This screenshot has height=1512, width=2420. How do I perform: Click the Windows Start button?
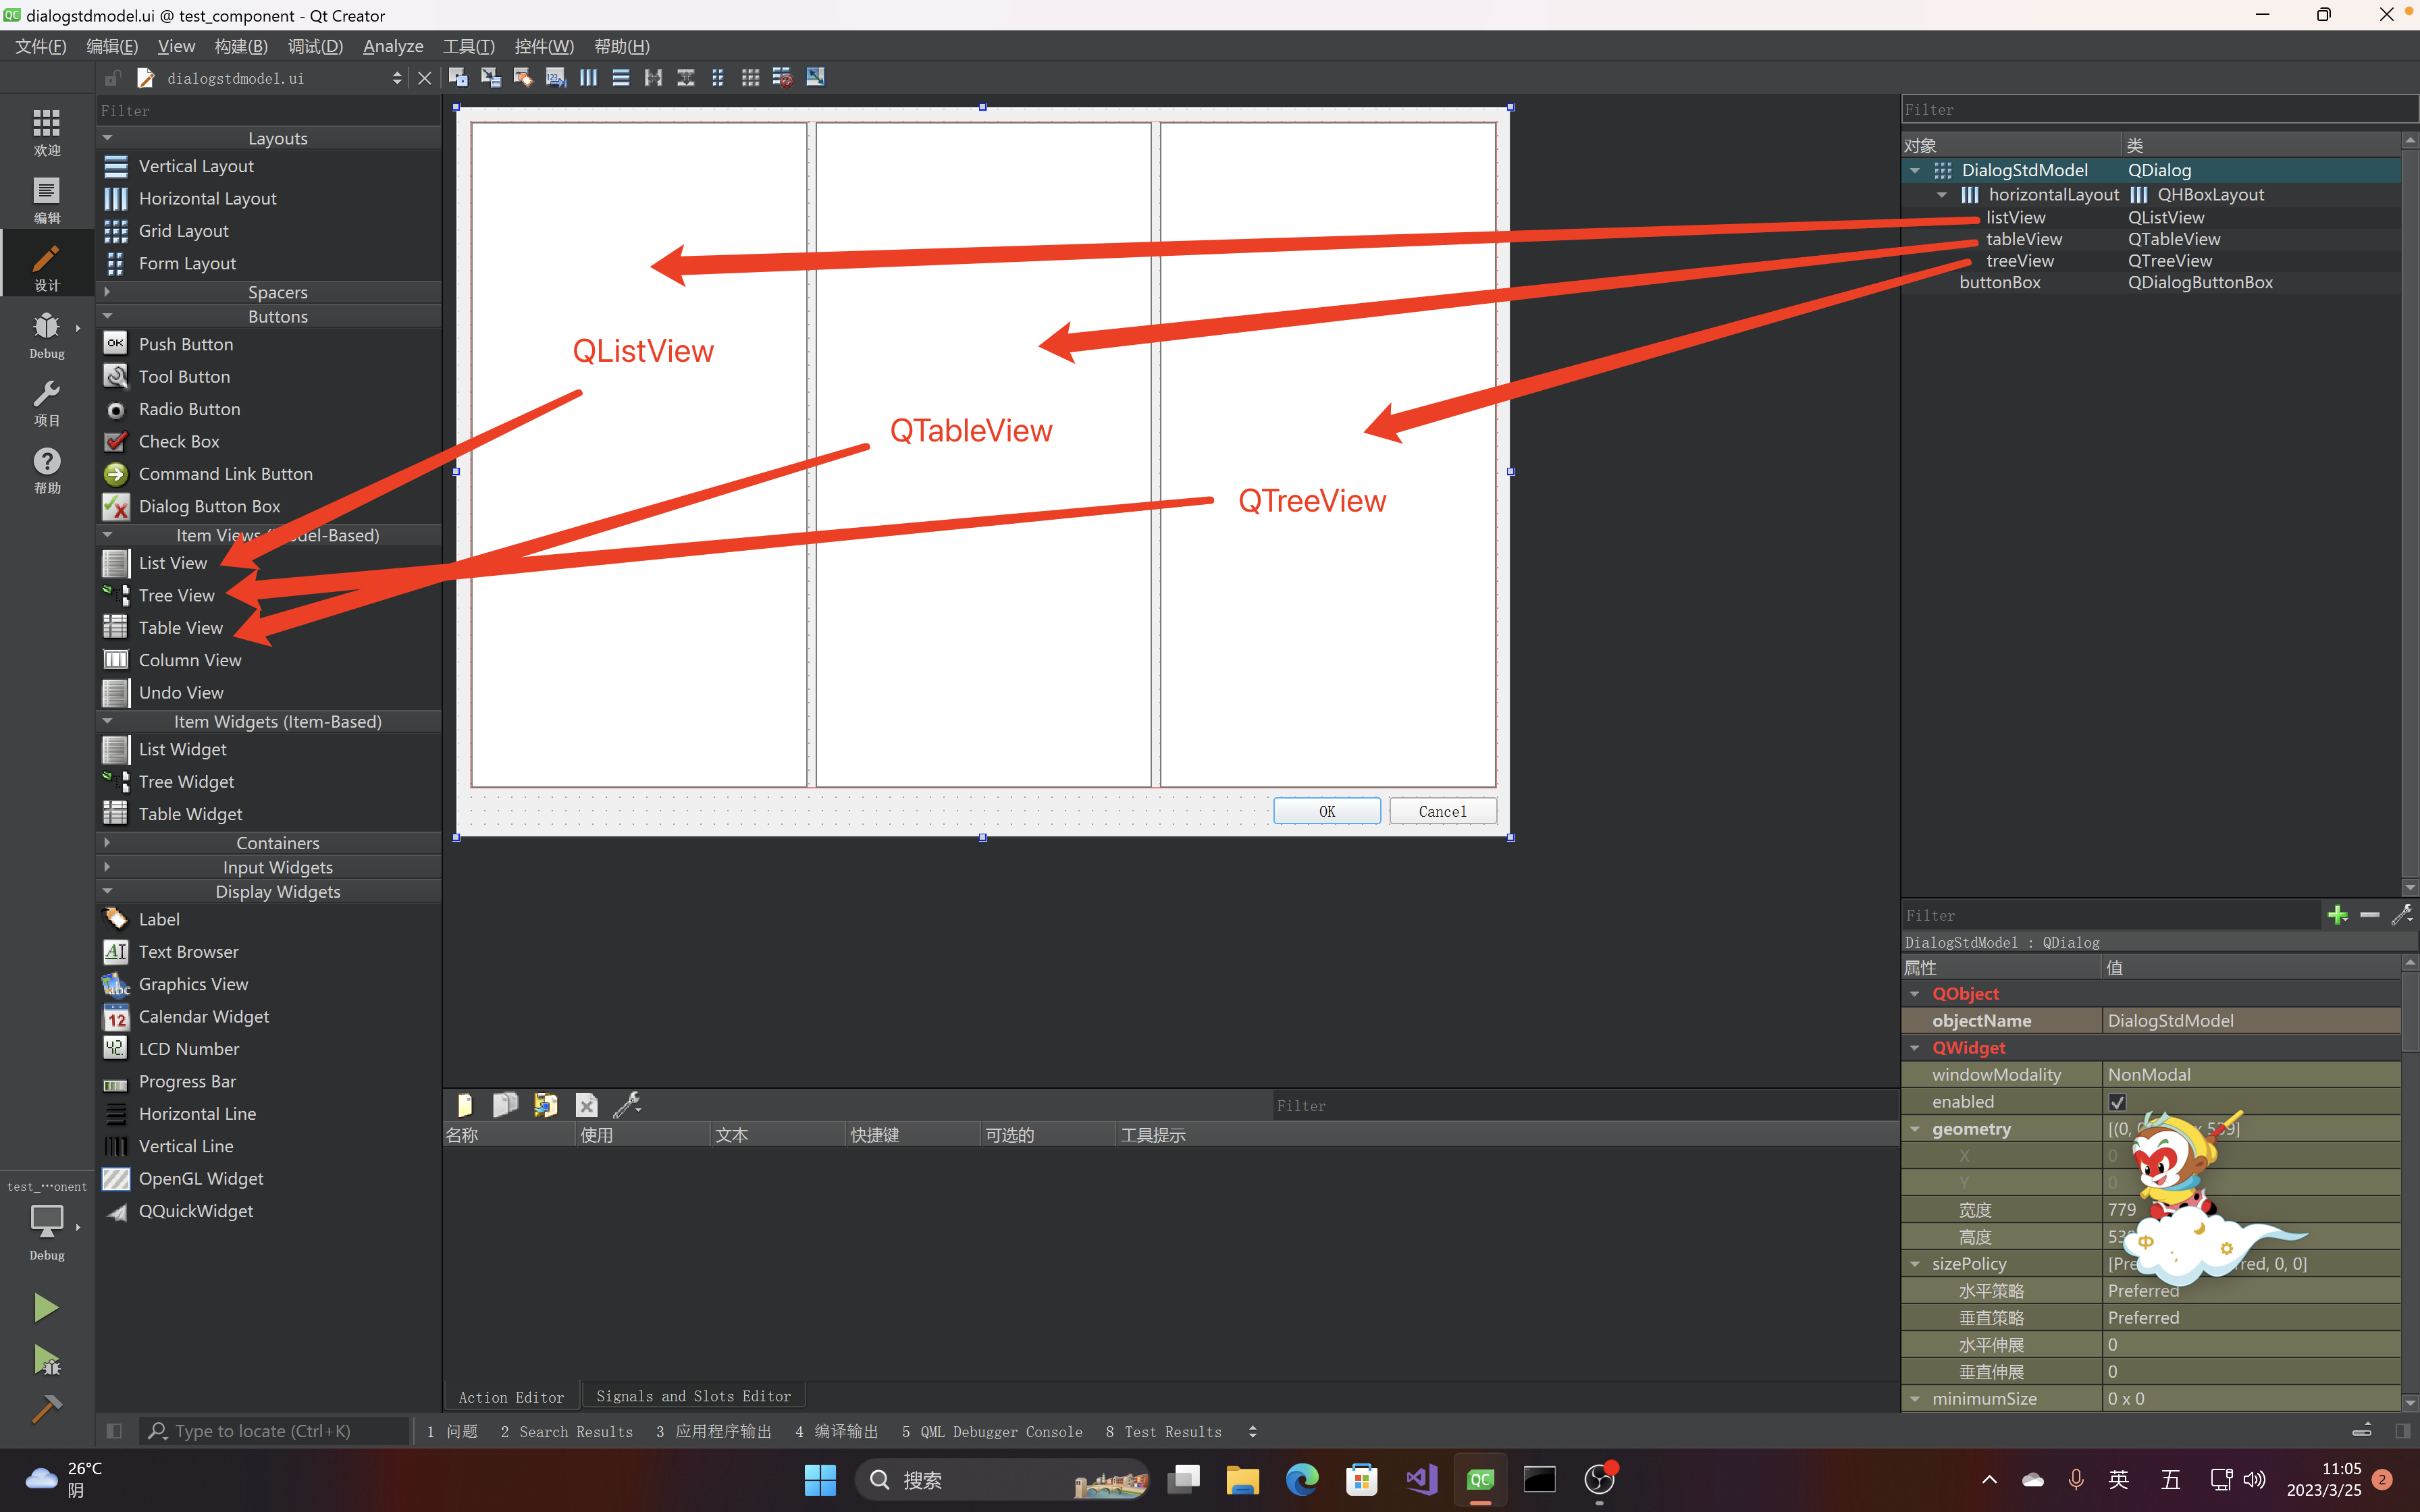pos(820,1479)
